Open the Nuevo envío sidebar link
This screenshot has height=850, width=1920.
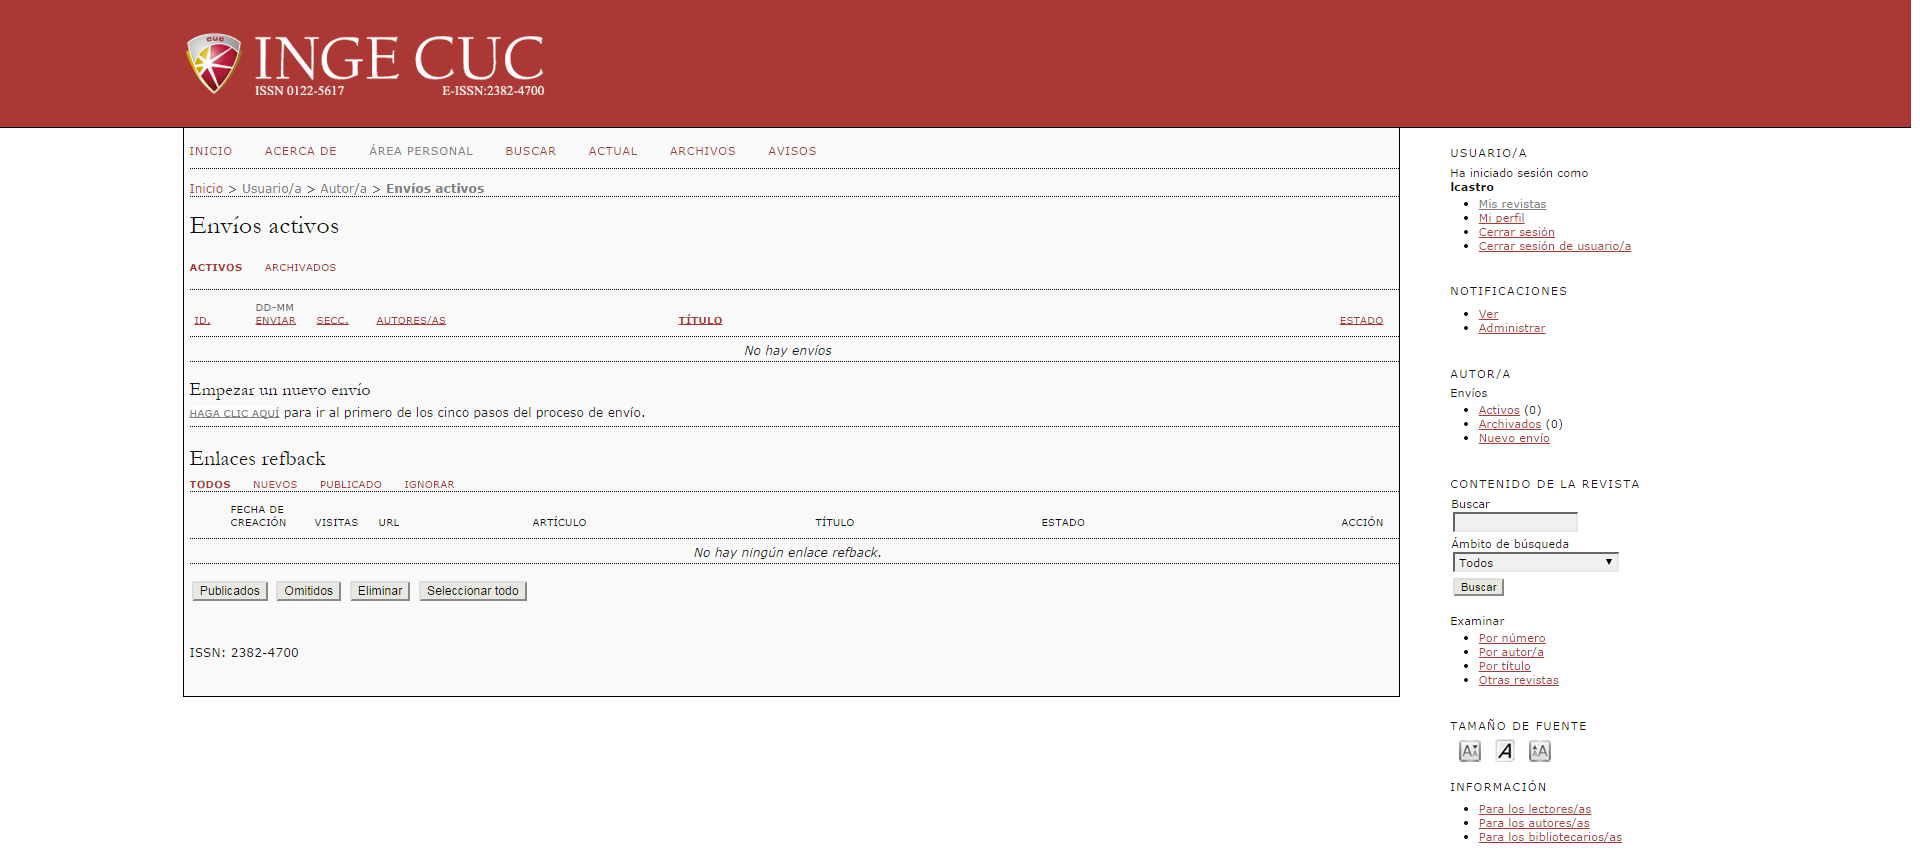point(1514,438)
